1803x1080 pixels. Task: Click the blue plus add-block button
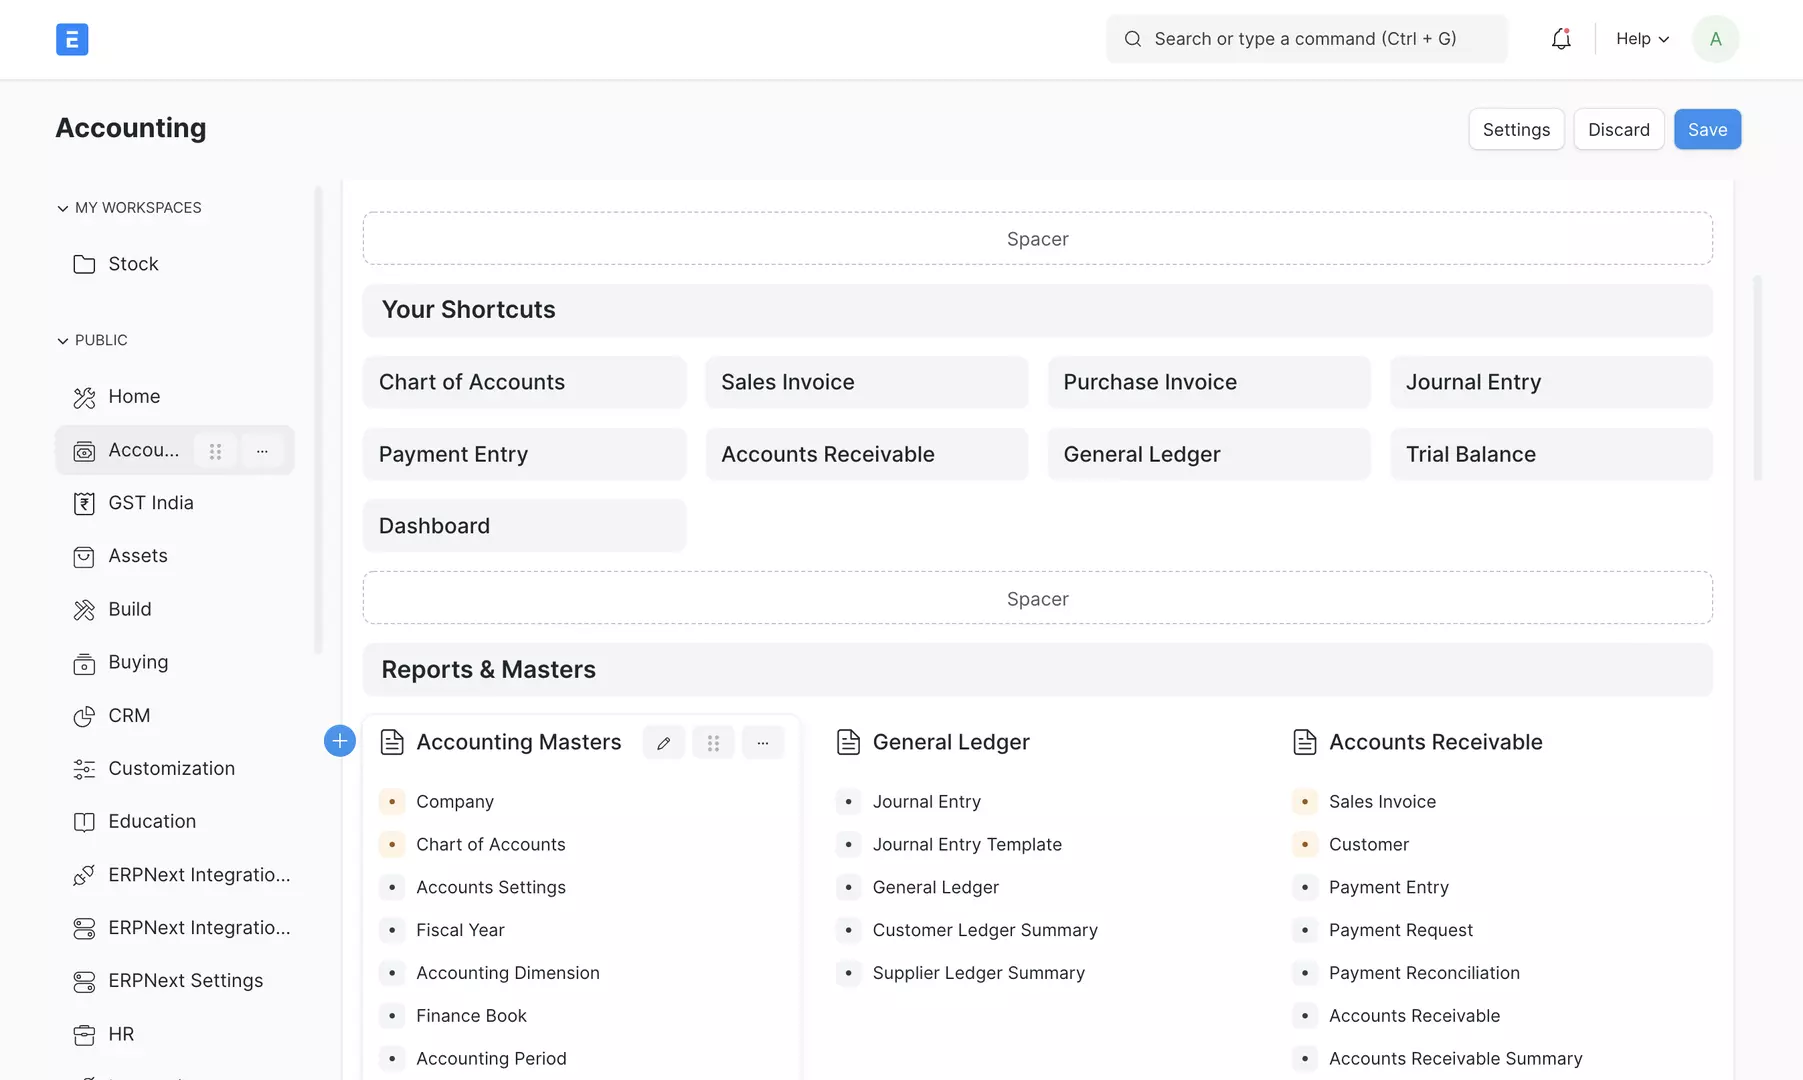(x=340, y=741)
